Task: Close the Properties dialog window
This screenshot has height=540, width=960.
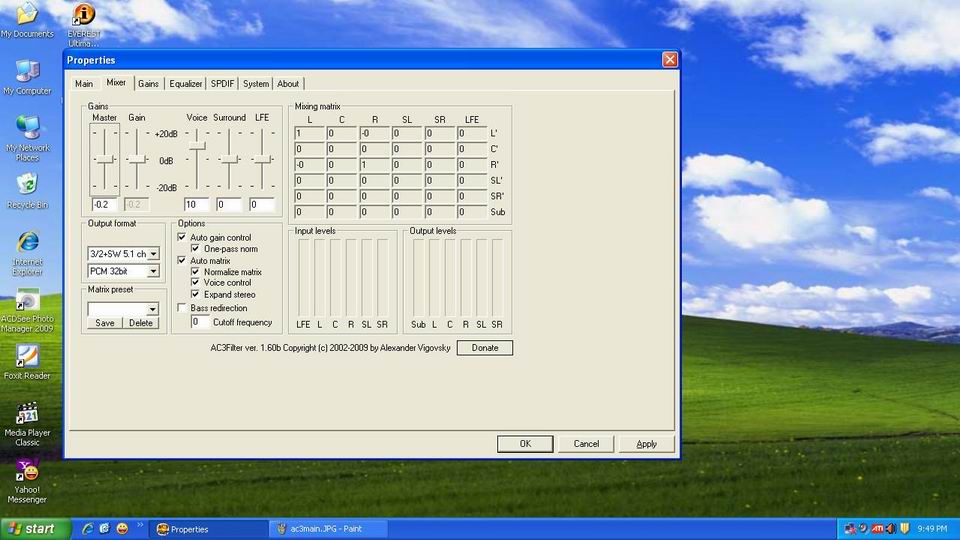Action: tap(670, 59)
